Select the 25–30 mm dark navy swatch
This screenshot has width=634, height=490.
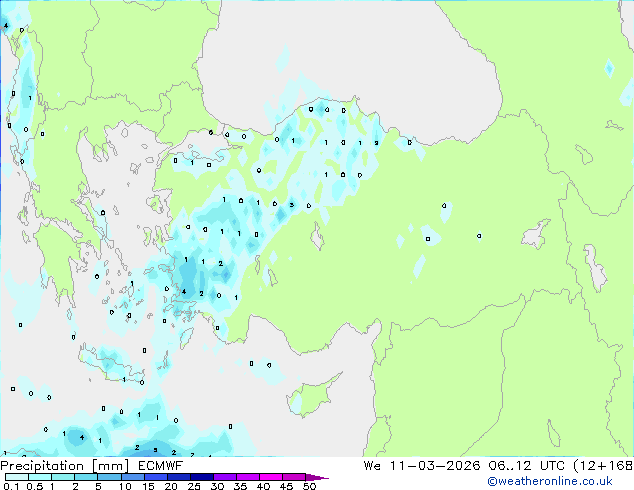[201, 477]
